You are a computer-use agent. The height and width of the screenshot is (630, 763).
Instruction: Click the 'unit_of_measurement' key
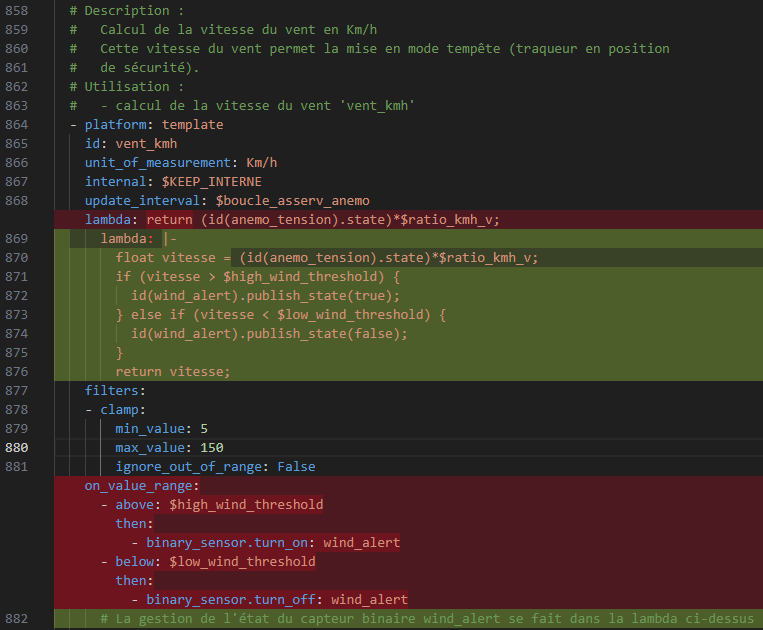pyautogui.click(x=158, y=162)
